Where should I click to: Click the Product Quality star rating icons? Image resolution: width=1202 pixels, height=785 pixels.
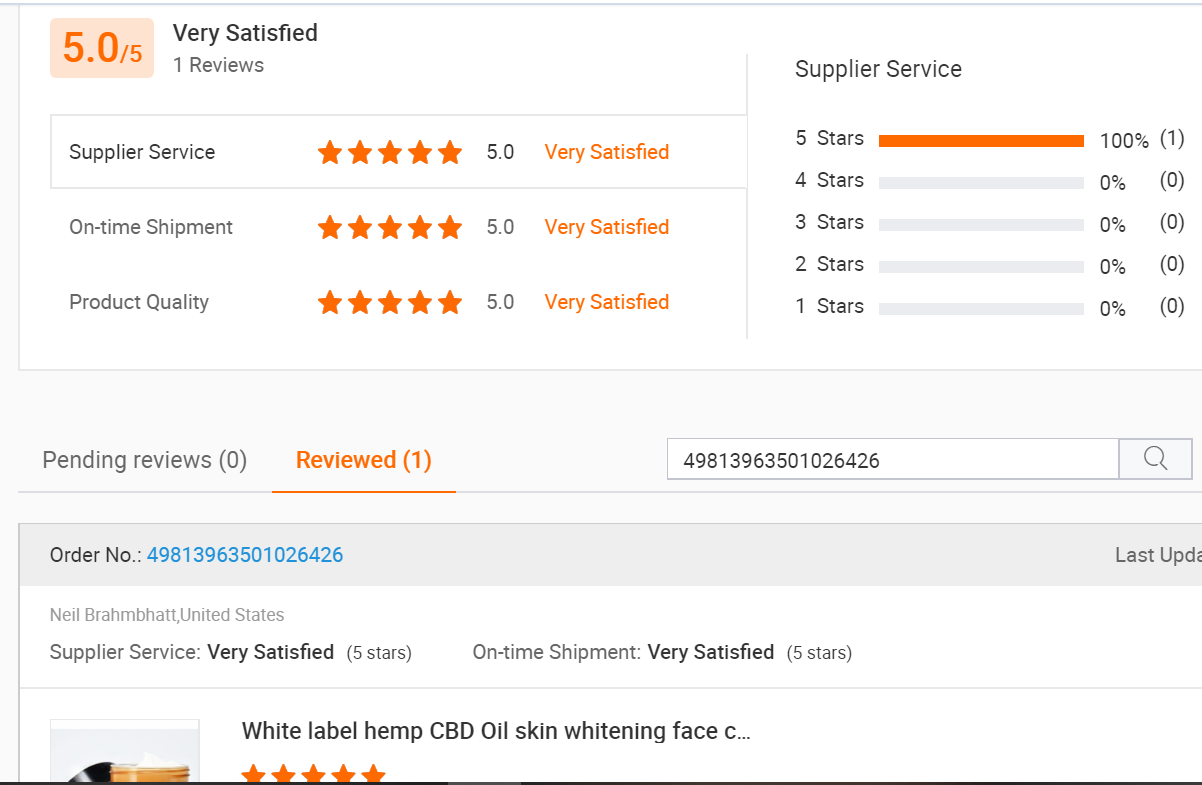[x=390, y=302]
